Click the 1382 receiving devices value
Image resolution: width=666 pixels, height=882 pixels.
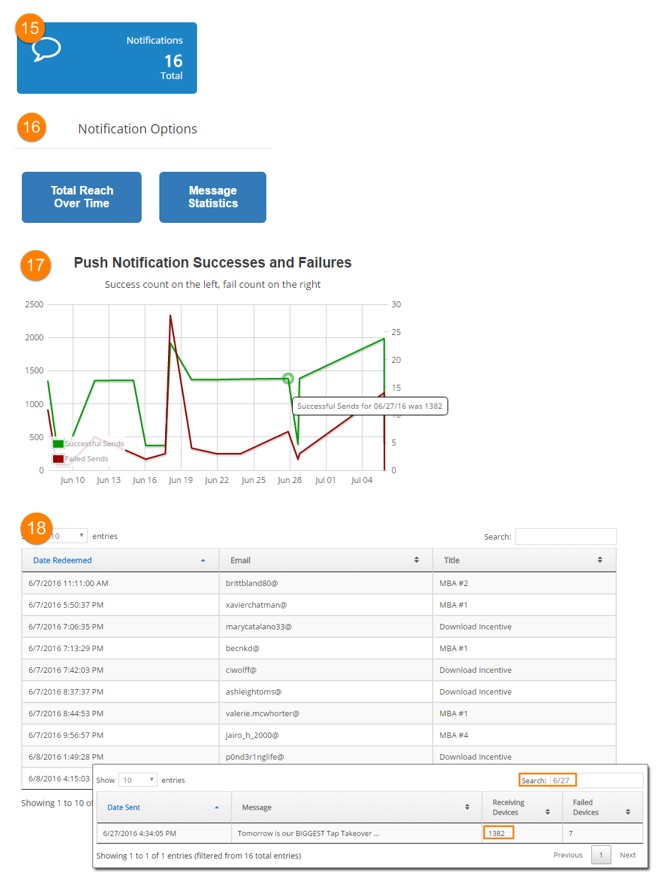(x=496, y=833)
